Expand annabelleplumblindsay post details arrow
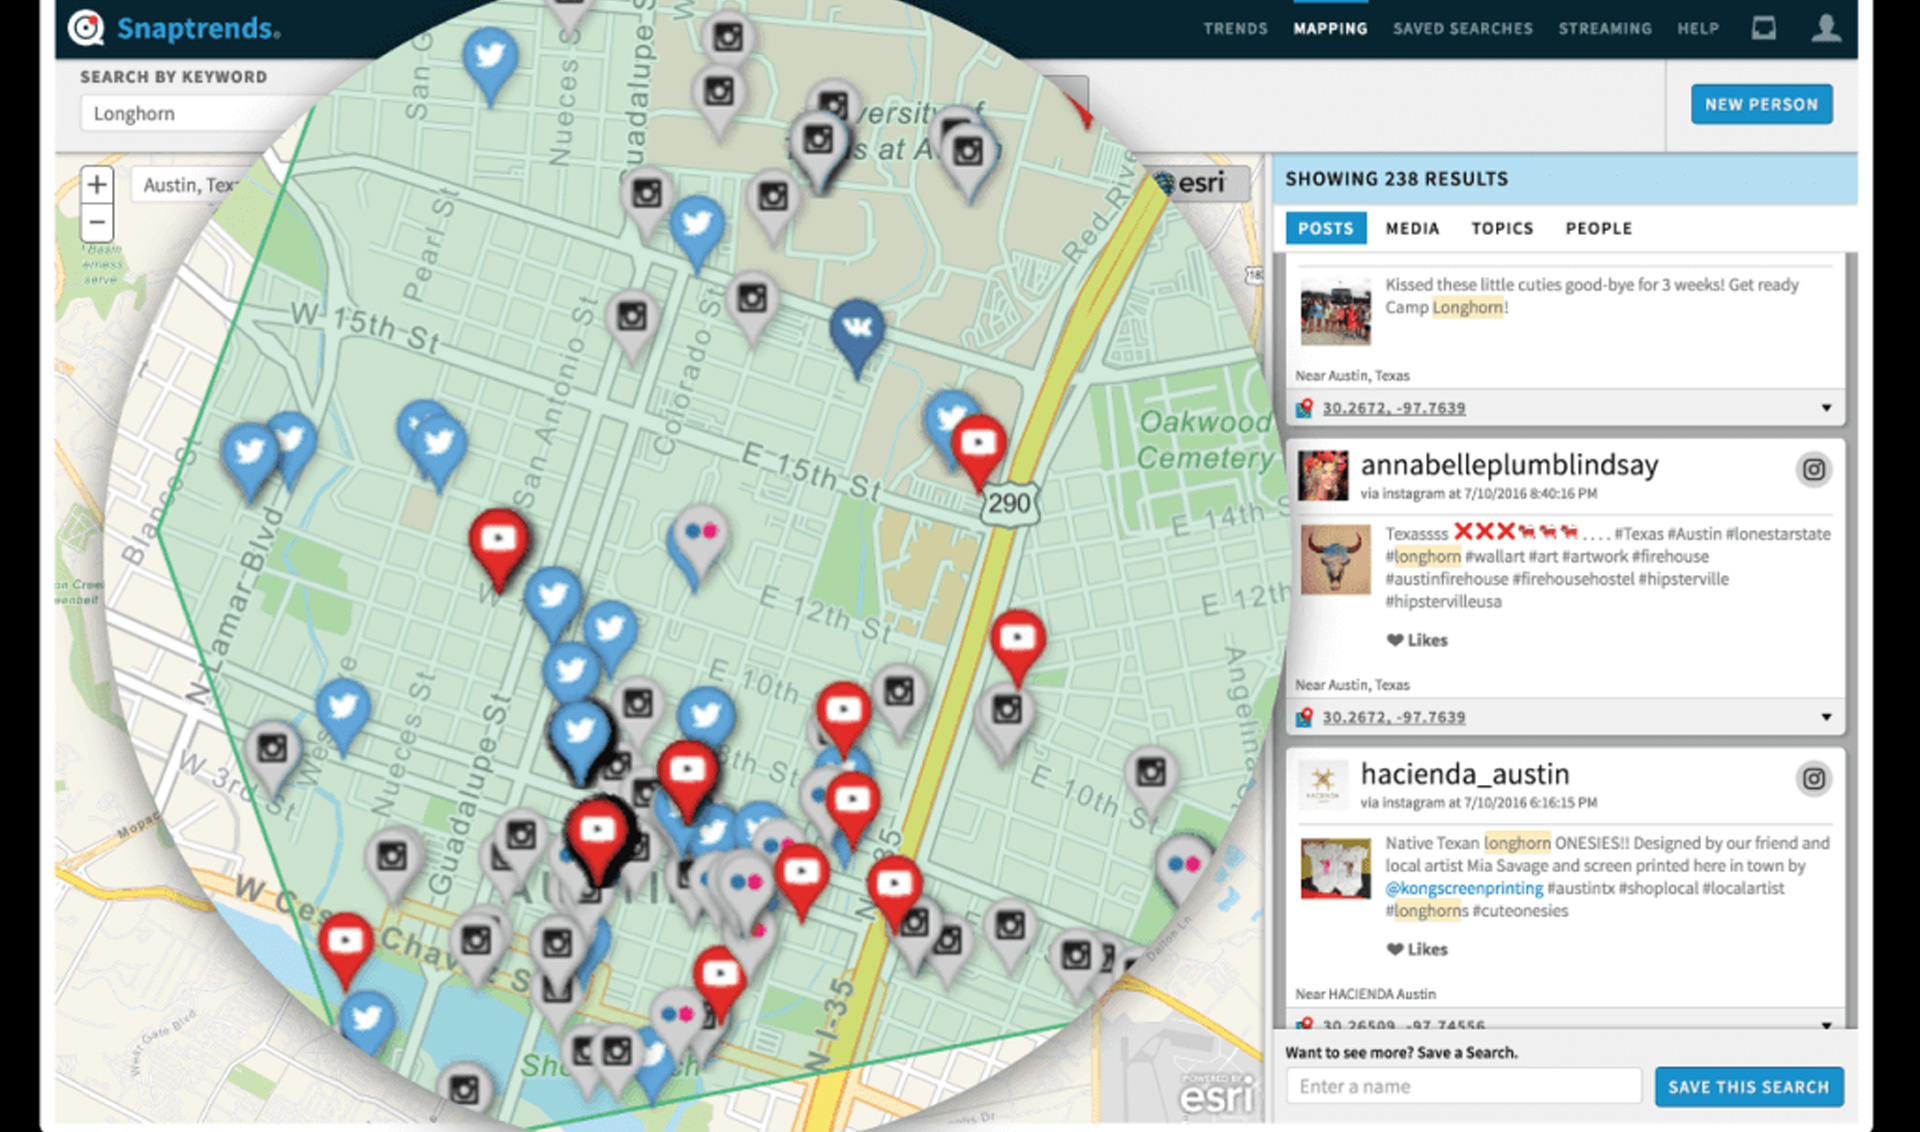Viewport: 1920px width, 1132px height. (1826, 717)
